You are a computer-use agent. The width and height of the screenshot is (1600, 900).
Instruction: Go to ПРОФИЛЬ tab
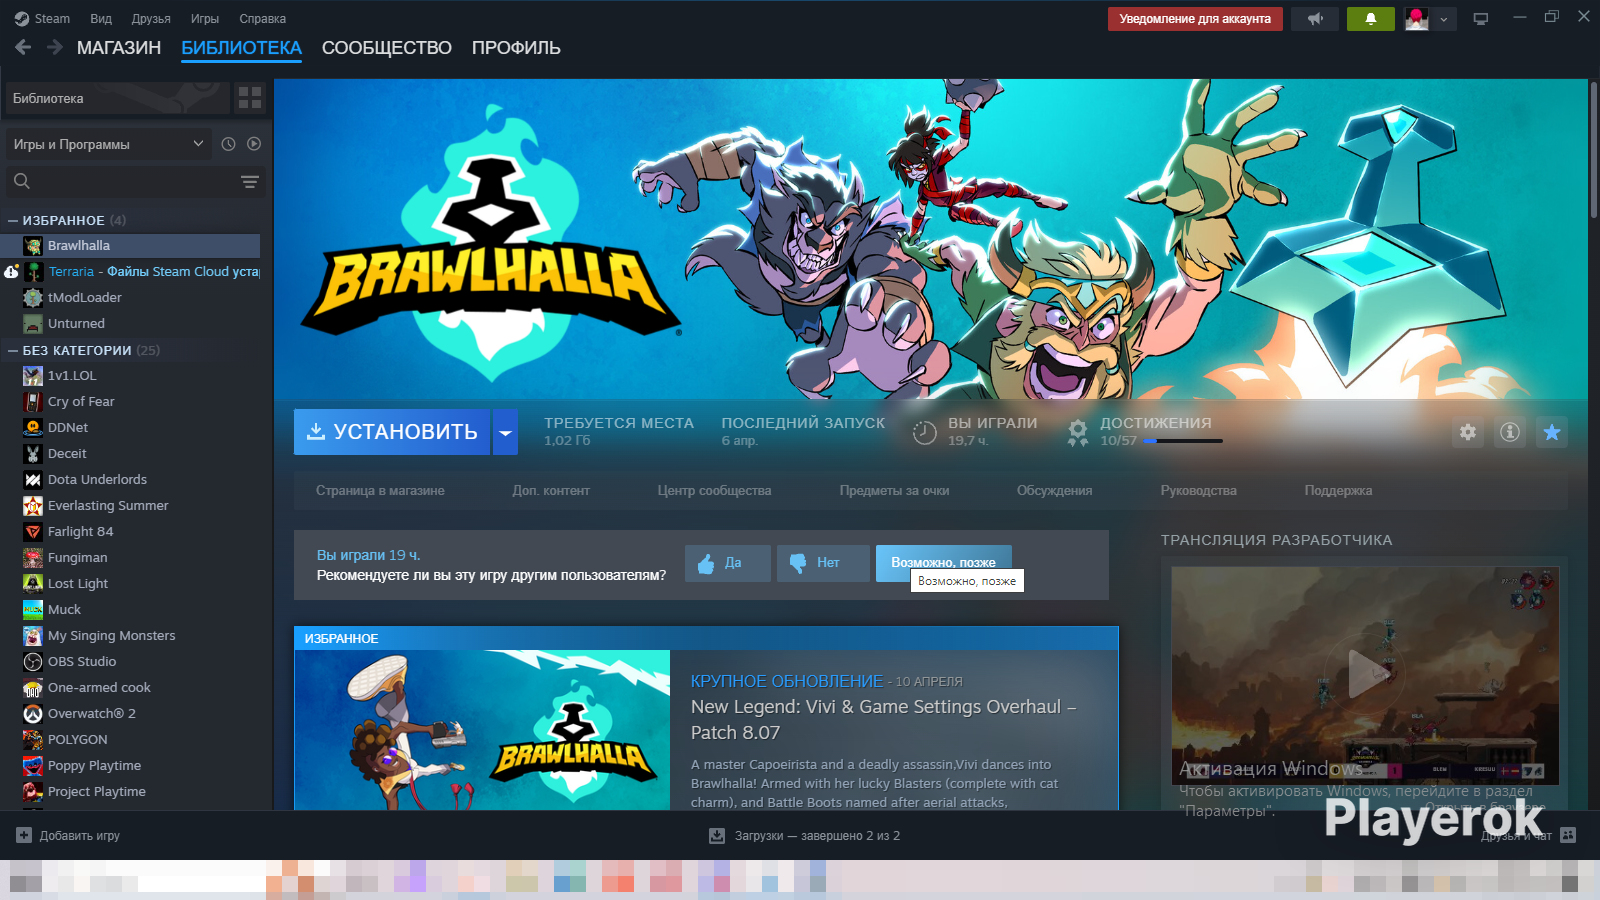pos(516,47)
